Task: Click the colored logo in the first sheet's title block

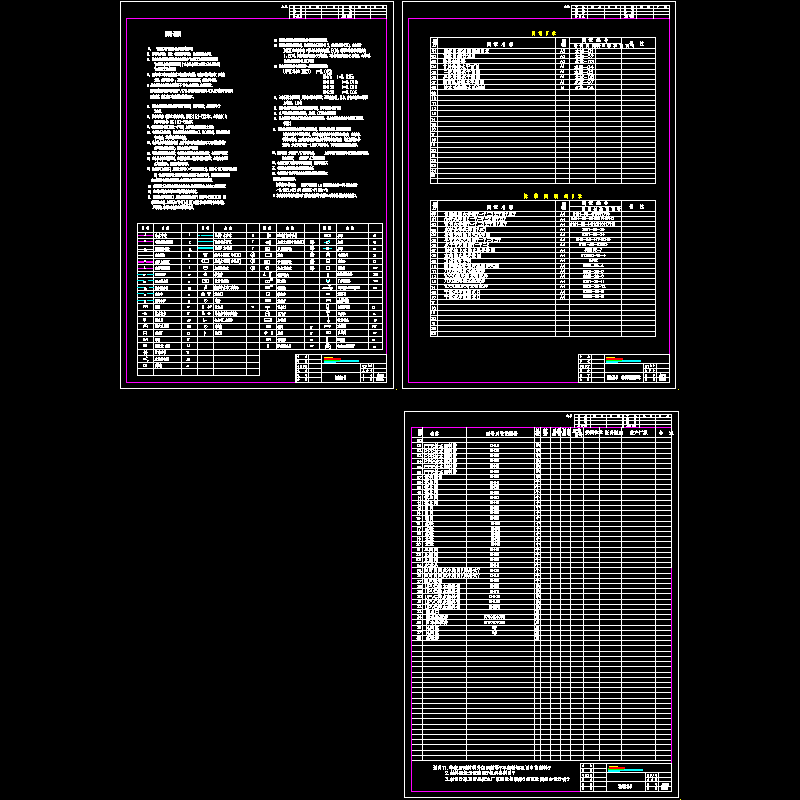Action: coord(340,360)
